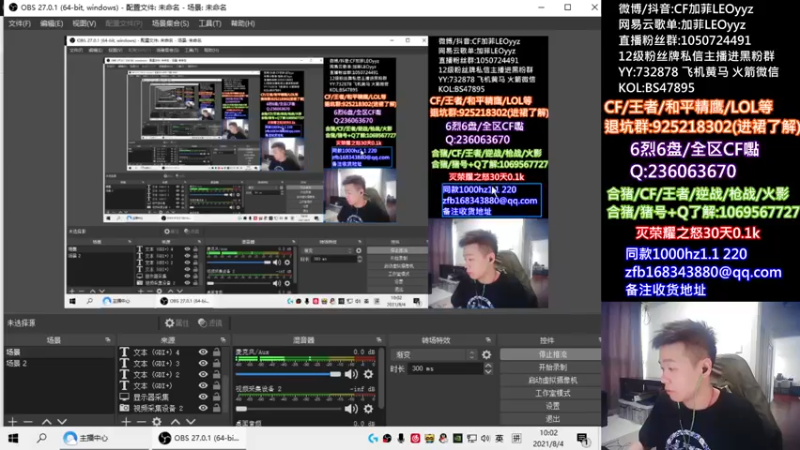This screenshot has height=450, width=800.
Task: Open source 属性 properties gear button
Action: tap(177, 322)
